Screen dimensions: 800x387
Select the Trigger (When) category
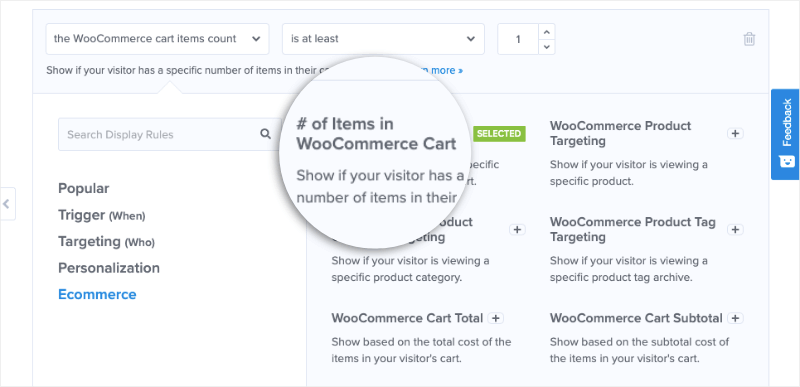pos(102,215)
